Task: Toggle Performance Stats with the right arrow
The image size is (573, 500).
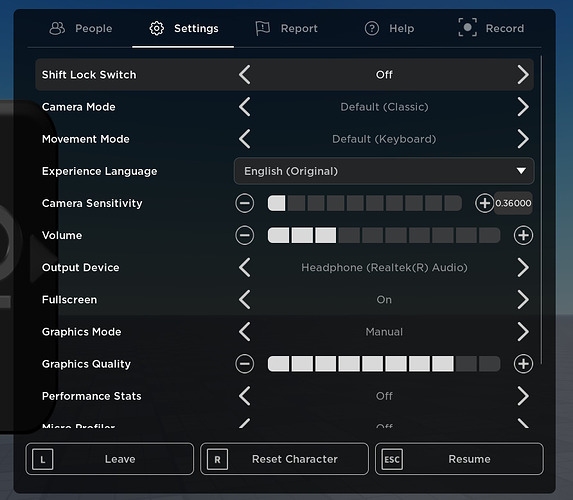Action: point(523,396)
